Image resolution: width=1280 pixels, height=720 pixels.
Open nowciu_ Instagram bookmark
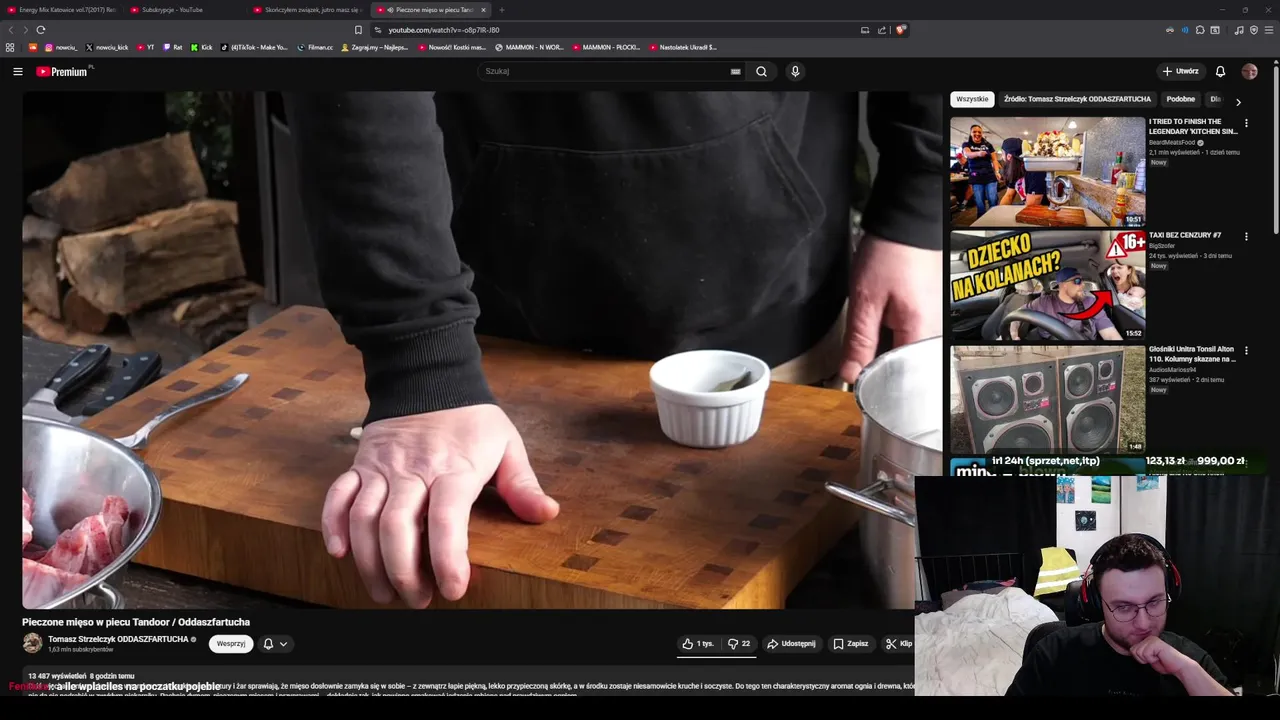(61, 47)
